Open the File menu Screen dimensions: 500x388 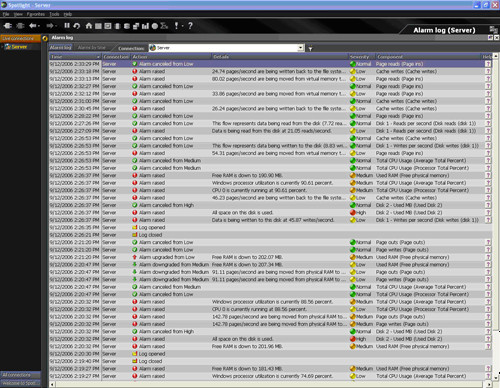click(6, 14)
